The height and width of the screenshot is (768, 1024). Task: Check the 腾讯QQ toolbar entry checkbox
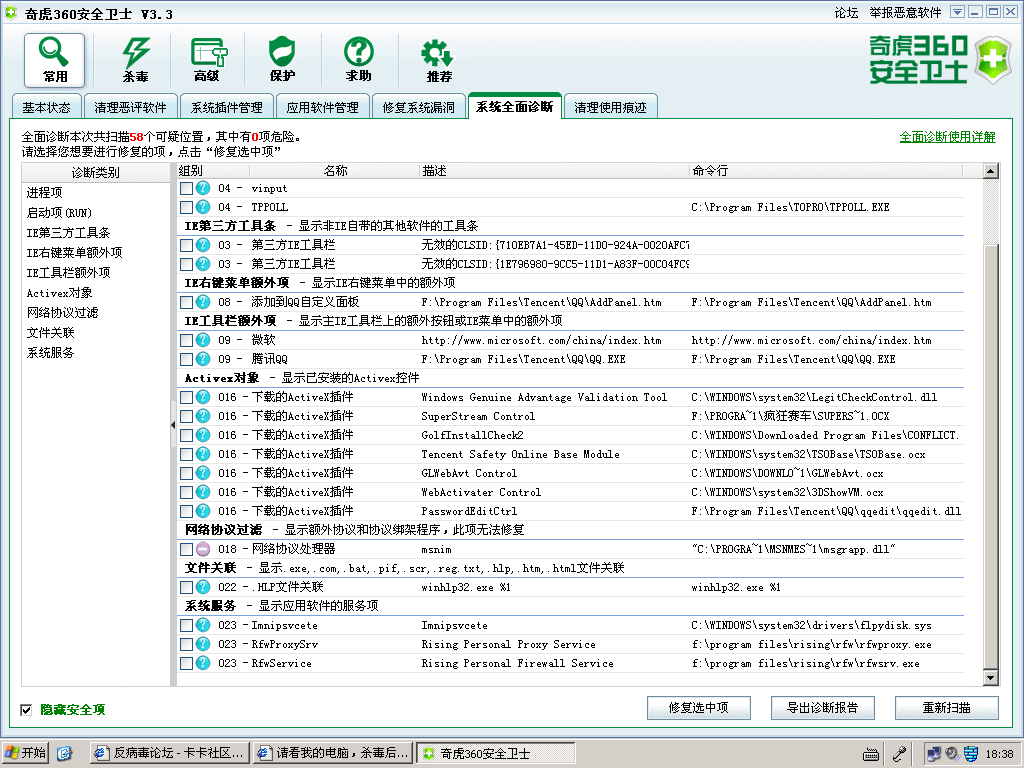coord(187,359)
